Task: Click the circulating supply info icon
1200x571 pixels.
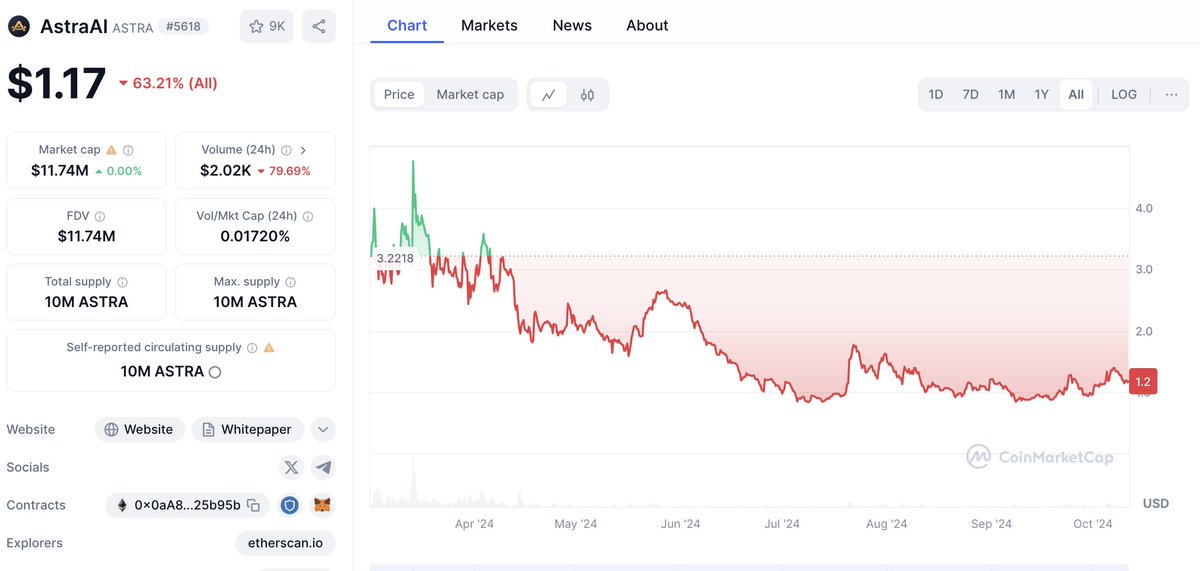Action: (x=252, y=348)
